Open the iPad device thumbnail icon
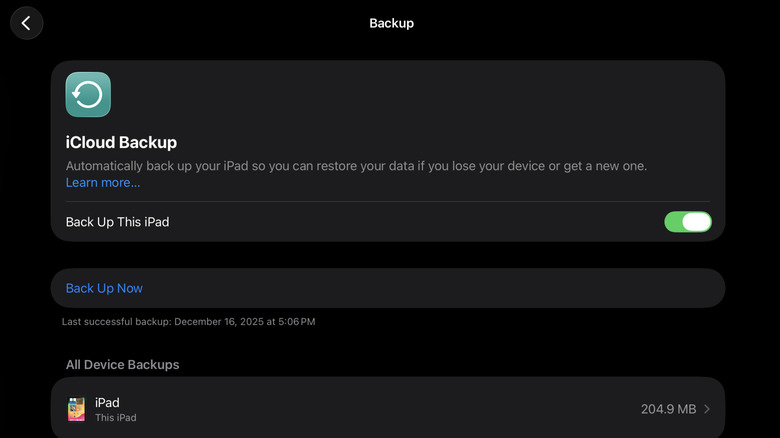Screen dimensions: 780x438 [76, 409]
